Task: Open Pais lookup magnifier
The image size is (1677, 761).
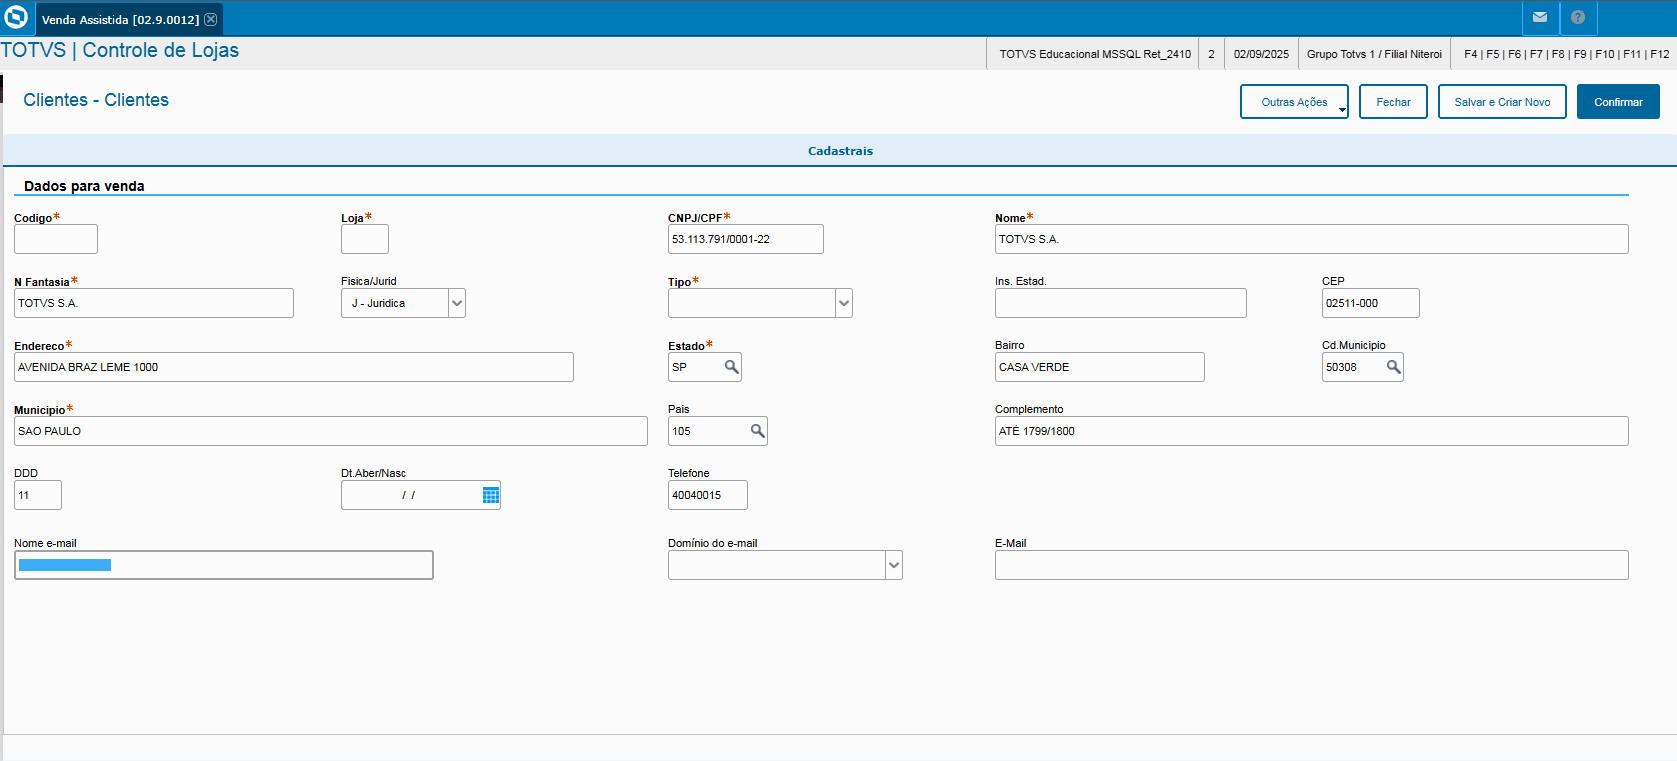Action: point(758,431)
